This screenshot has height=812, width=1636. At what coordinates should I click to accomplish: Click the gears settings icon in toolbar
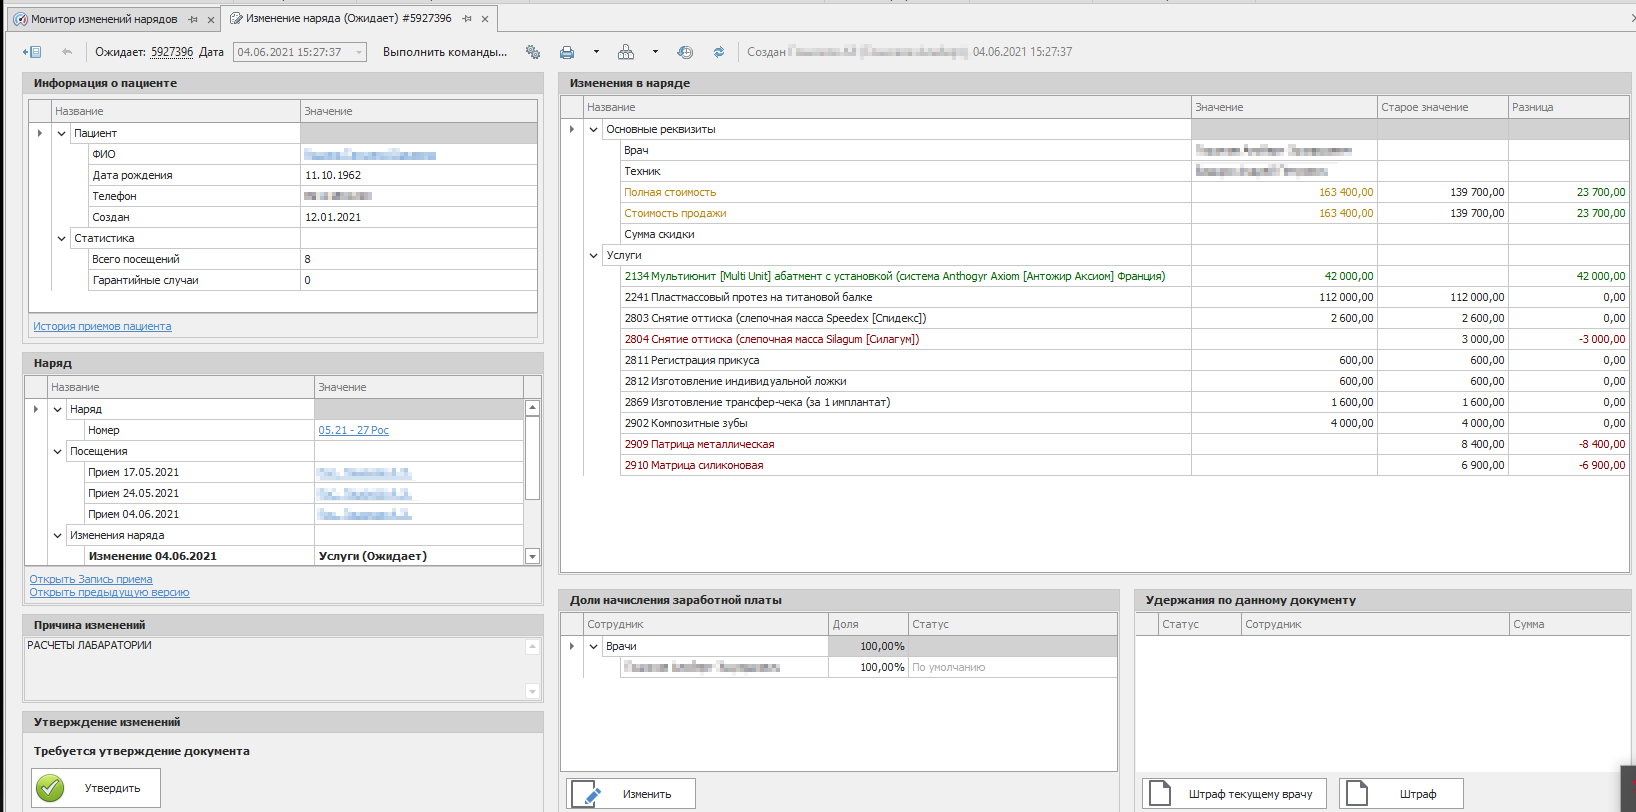533,52
